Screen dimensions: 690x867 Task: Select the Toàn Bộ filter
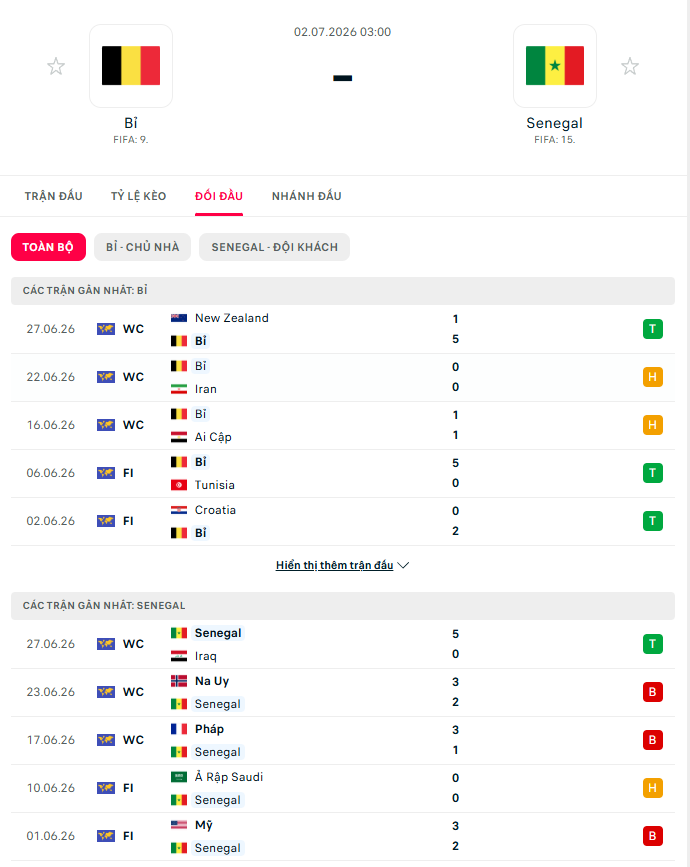tap(48, 247)
